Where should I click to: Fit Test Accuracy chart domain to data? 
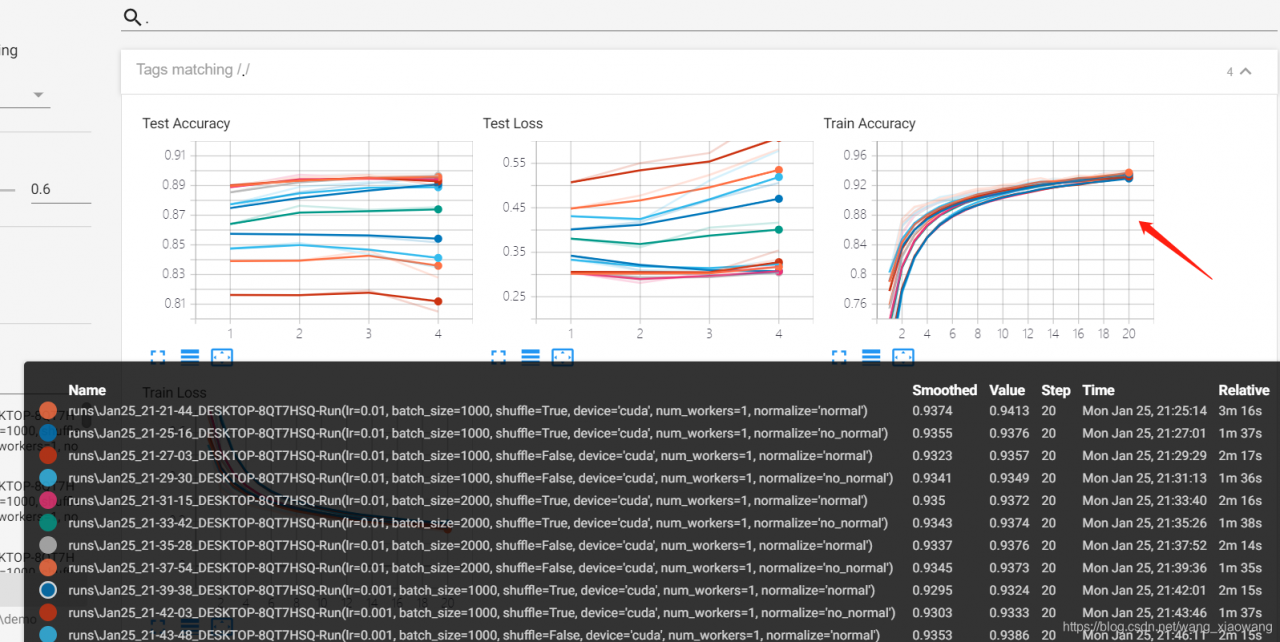tap(222, 356)
